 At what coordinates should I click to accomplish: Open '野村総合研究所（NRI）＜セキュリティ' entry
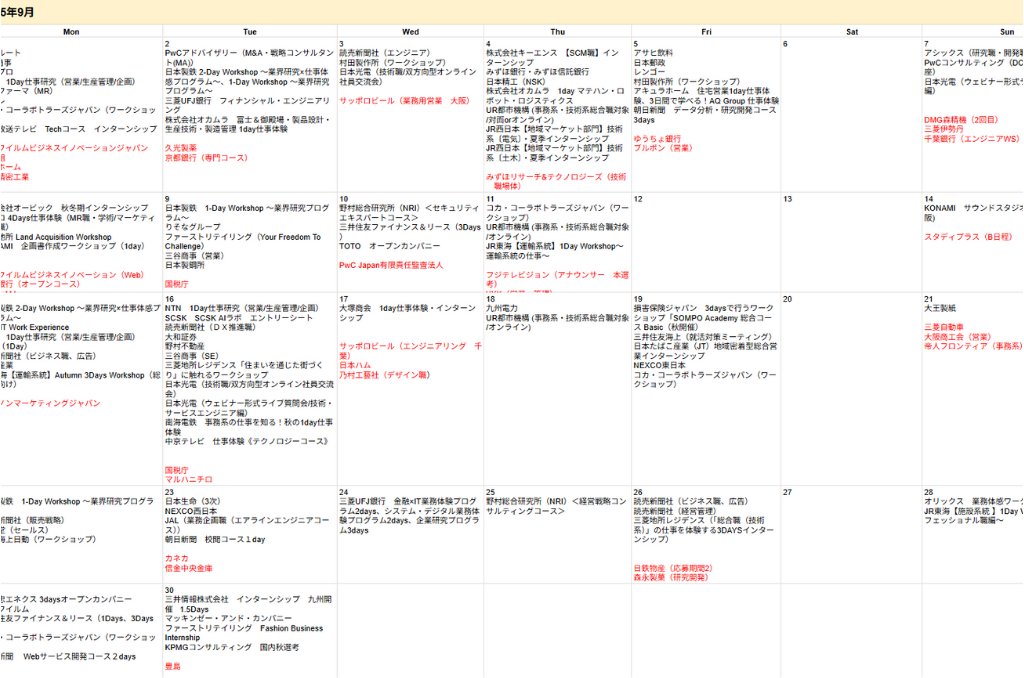[x=409, y=213]
